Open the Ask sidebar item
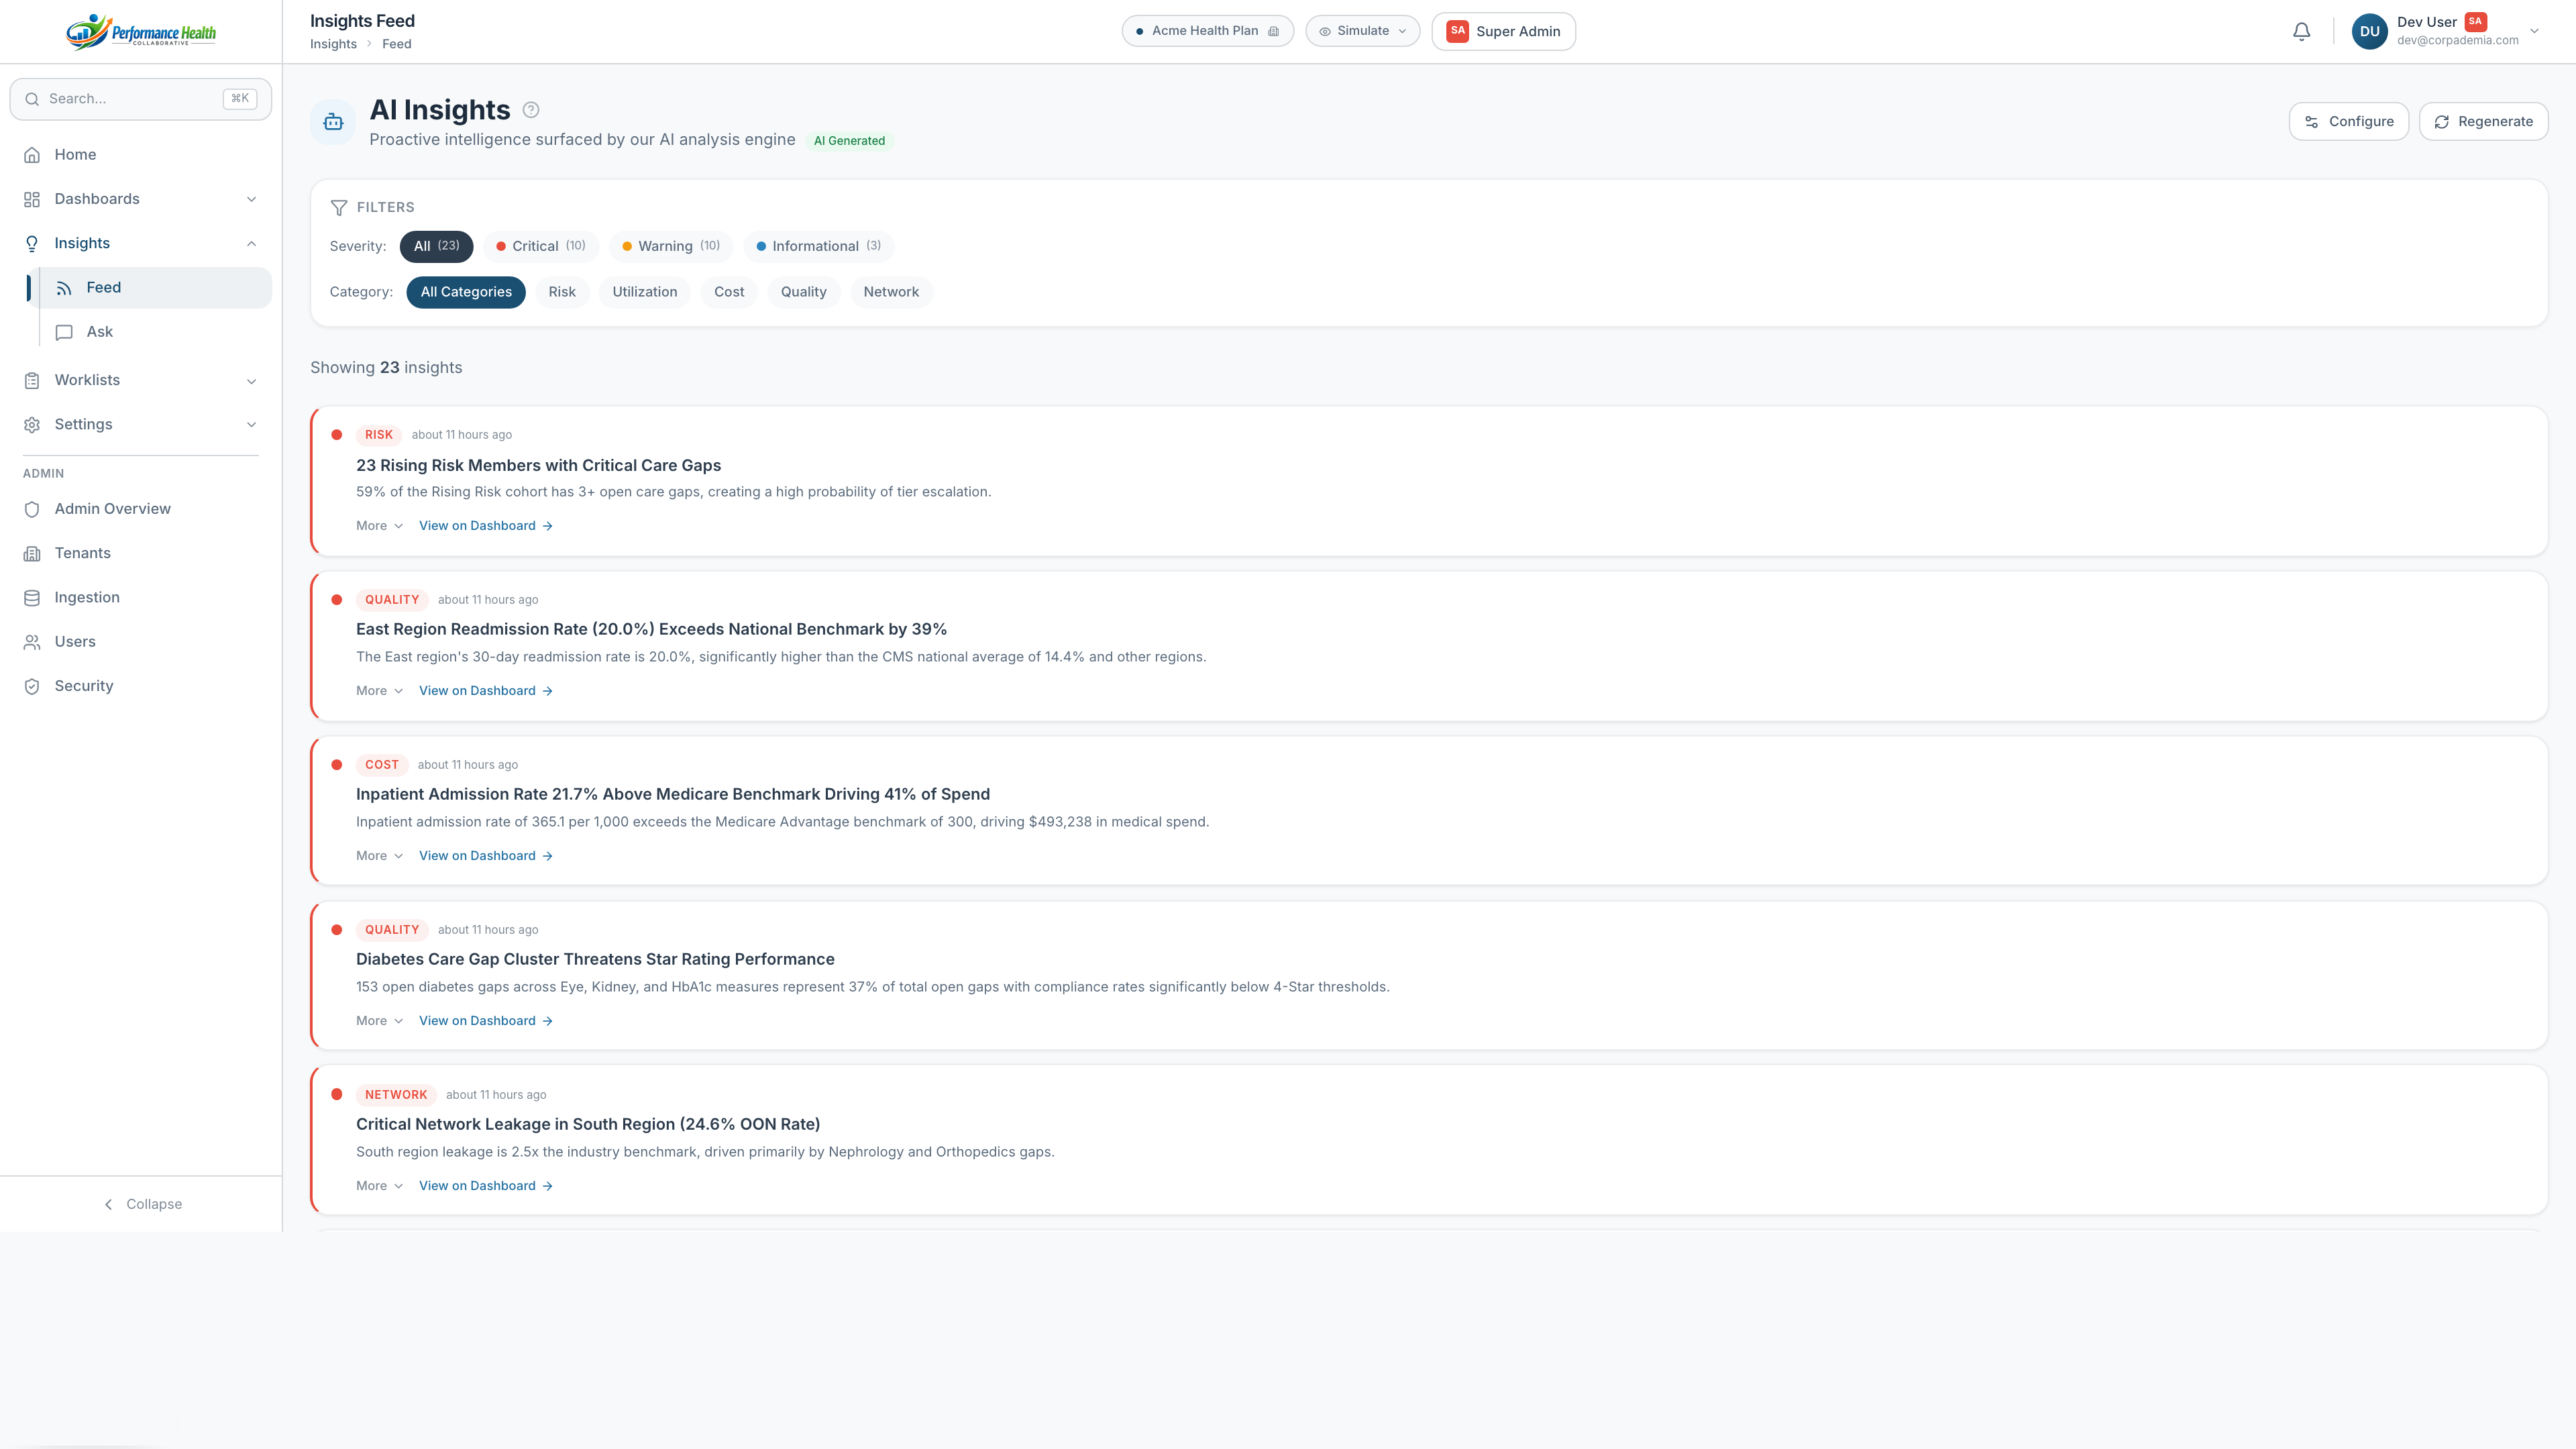 (155, 332)
